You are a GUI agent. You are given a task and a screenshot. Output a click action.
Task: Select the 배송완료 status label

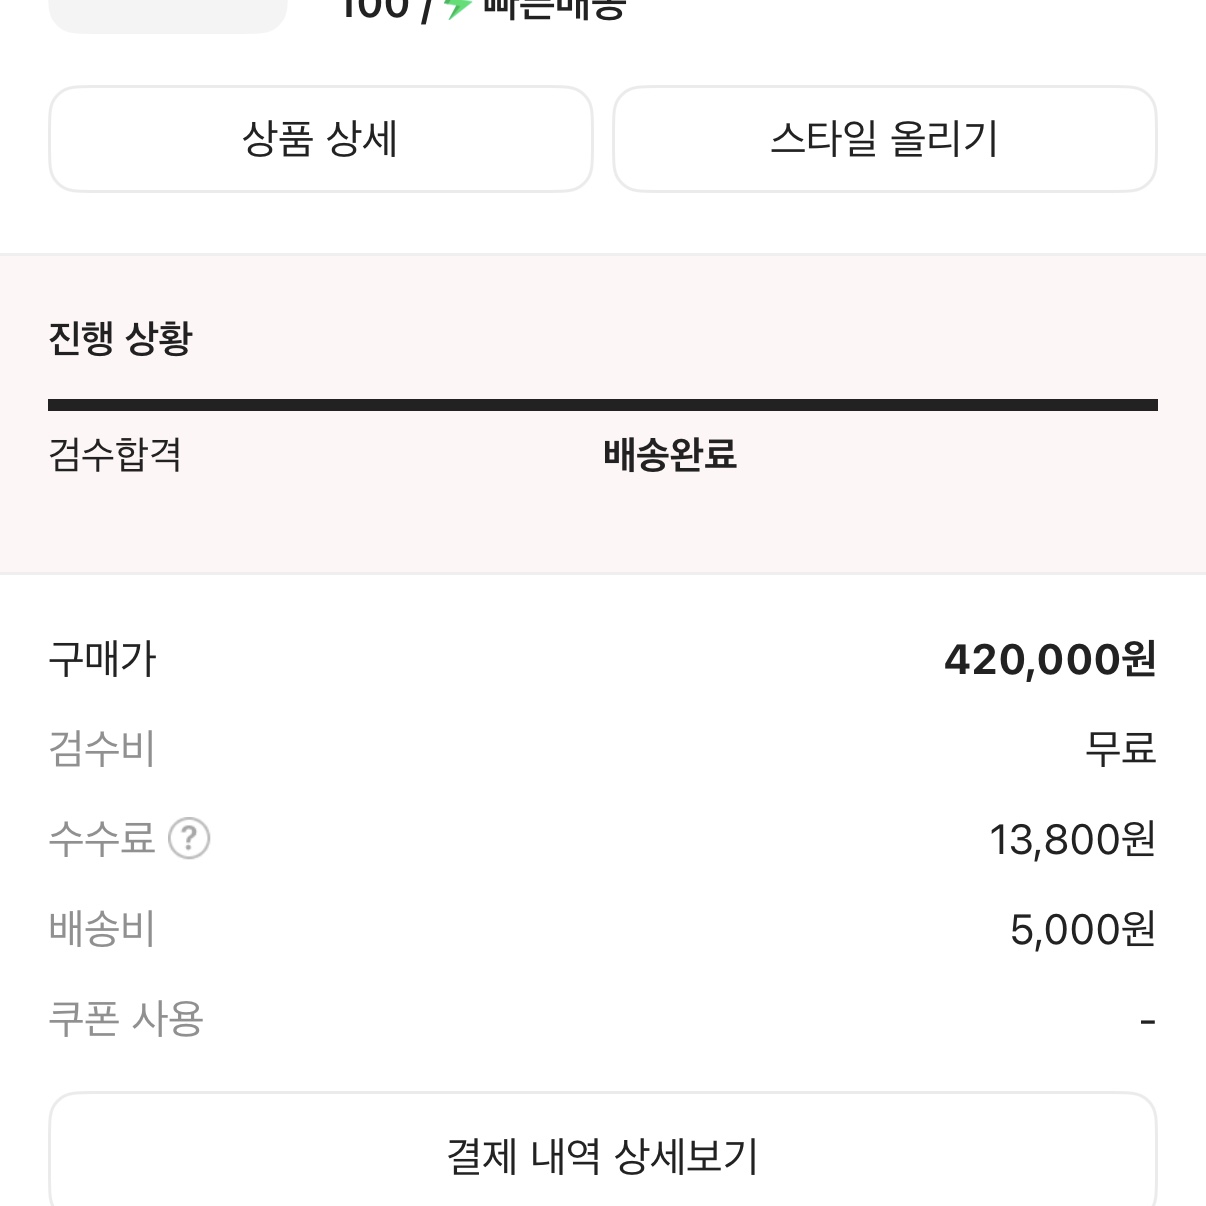(x=670, y=455)
